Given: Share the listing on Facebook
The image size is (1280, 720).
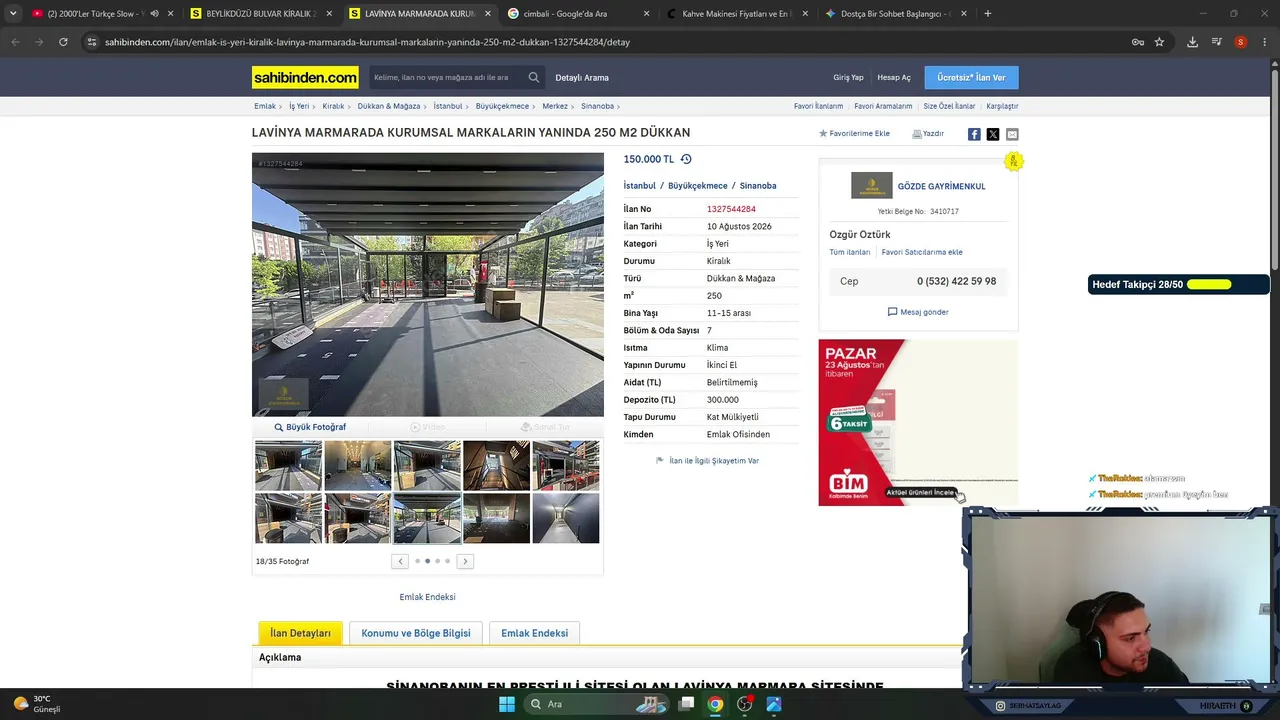Looking at the screenshot, I should click(974, 134).
